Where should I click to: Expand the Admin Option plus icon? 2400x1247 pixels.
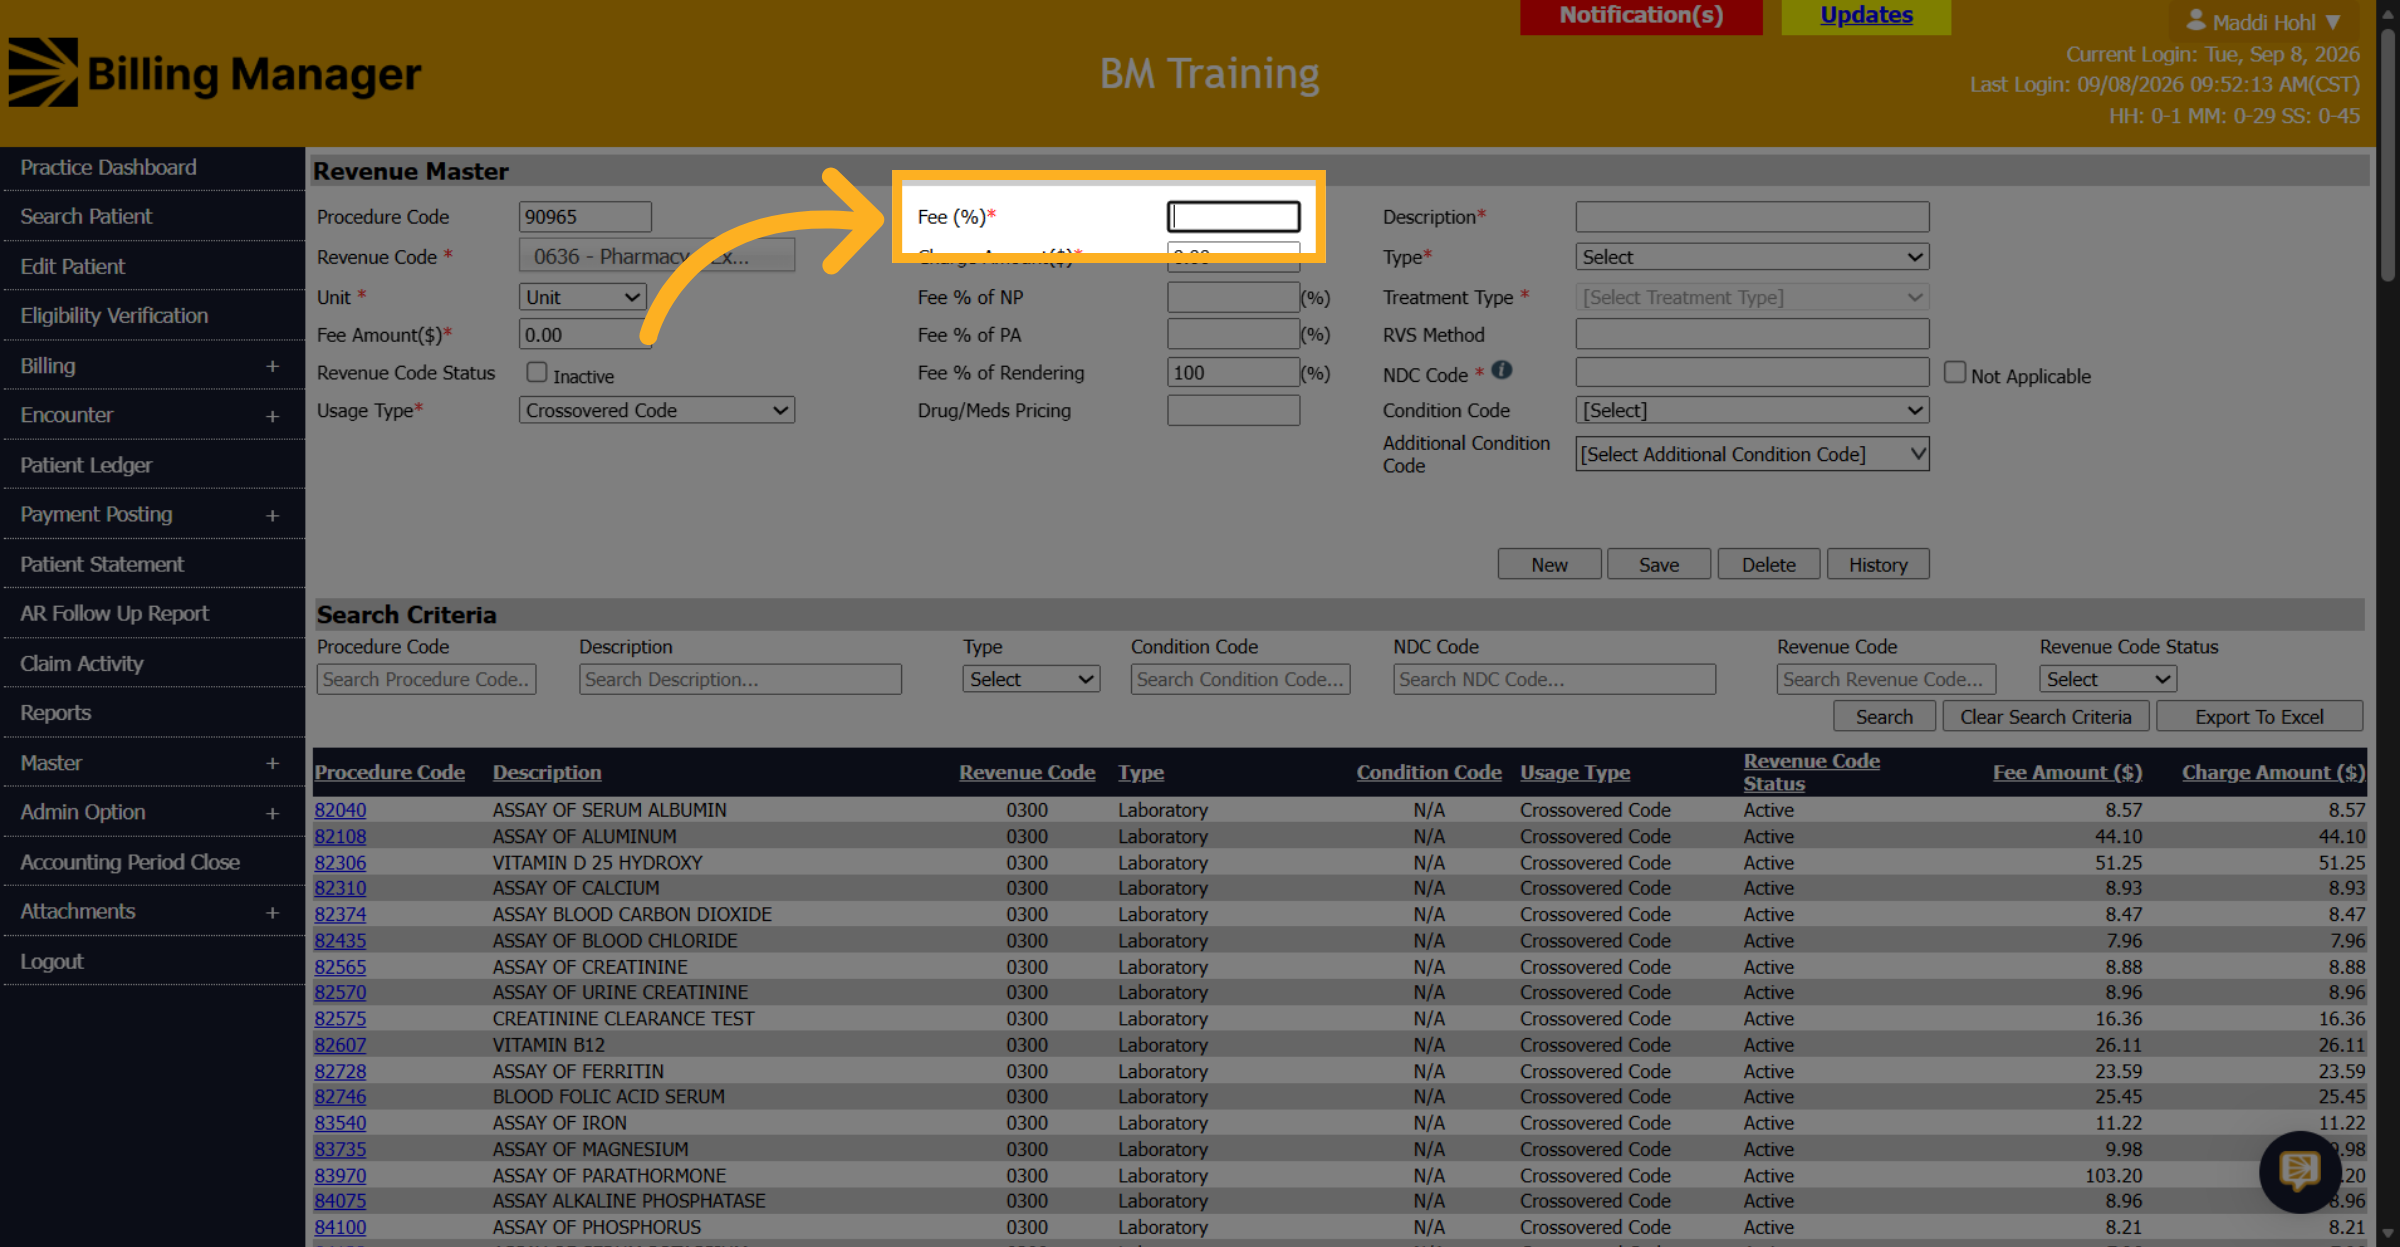pos(272,813)
